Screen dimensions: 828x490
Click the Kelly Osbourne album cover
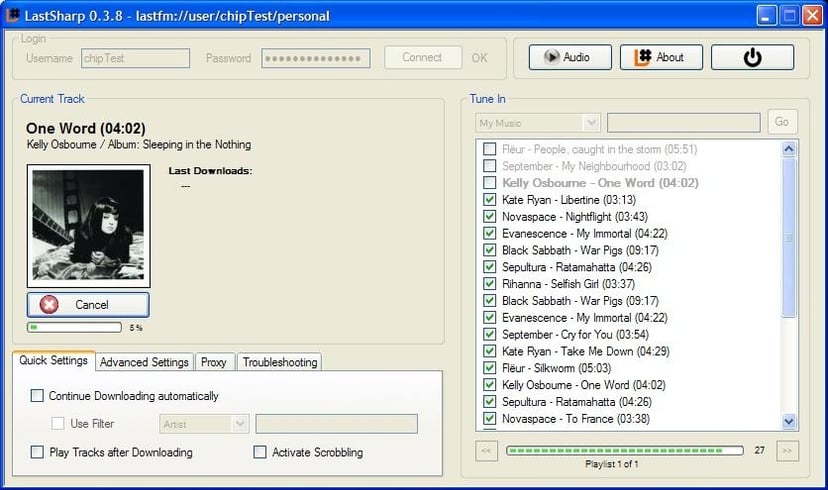pyautogui.click(x=88, y=227)
